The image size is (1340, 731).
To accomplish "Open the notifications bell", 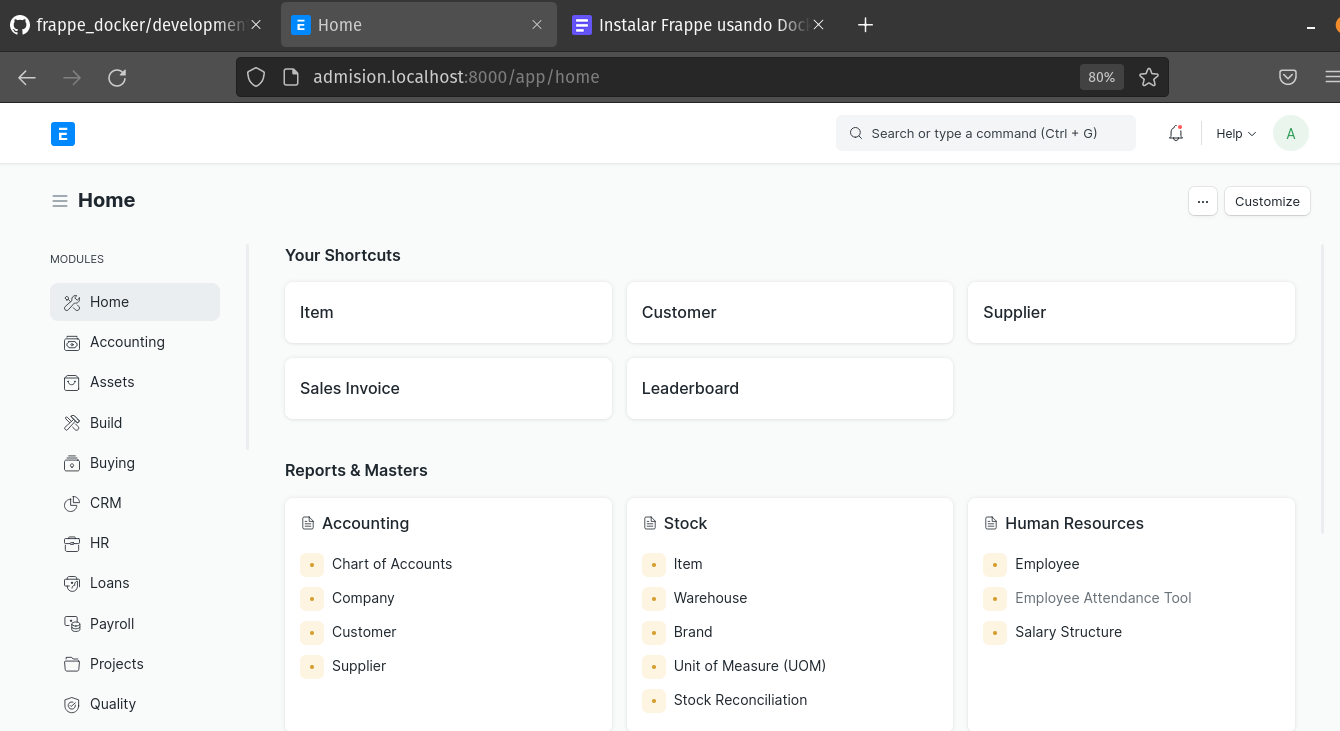I will (1176, 133).
